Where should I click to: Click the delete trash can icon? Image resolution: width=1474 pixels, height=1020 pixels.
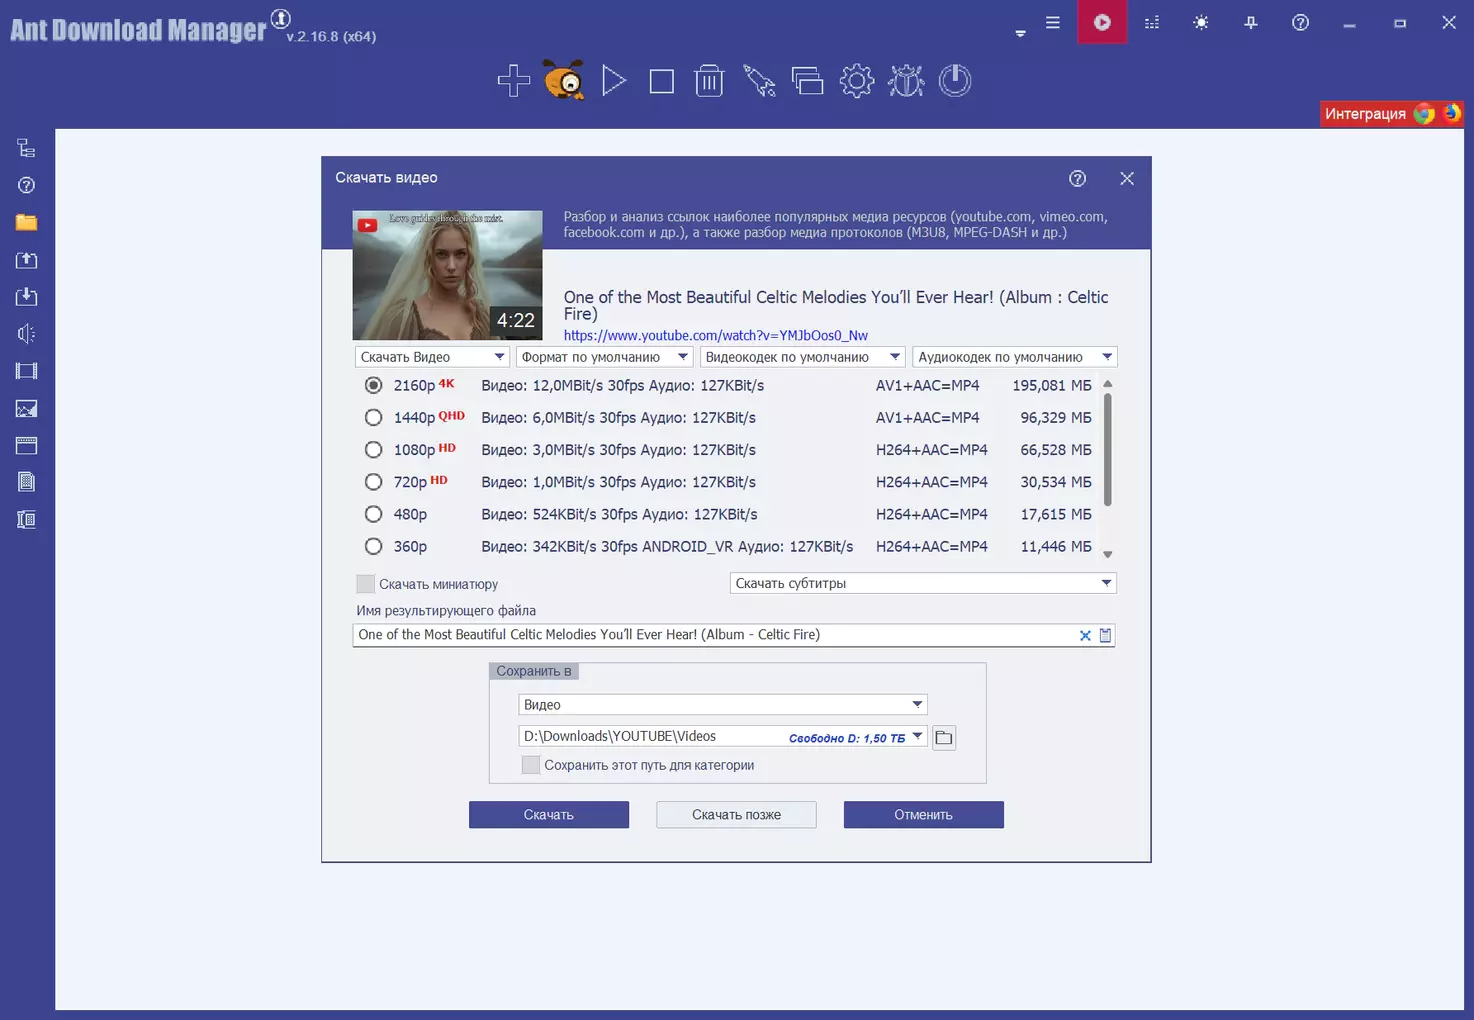pyautogui.click(x=709, y=81)
